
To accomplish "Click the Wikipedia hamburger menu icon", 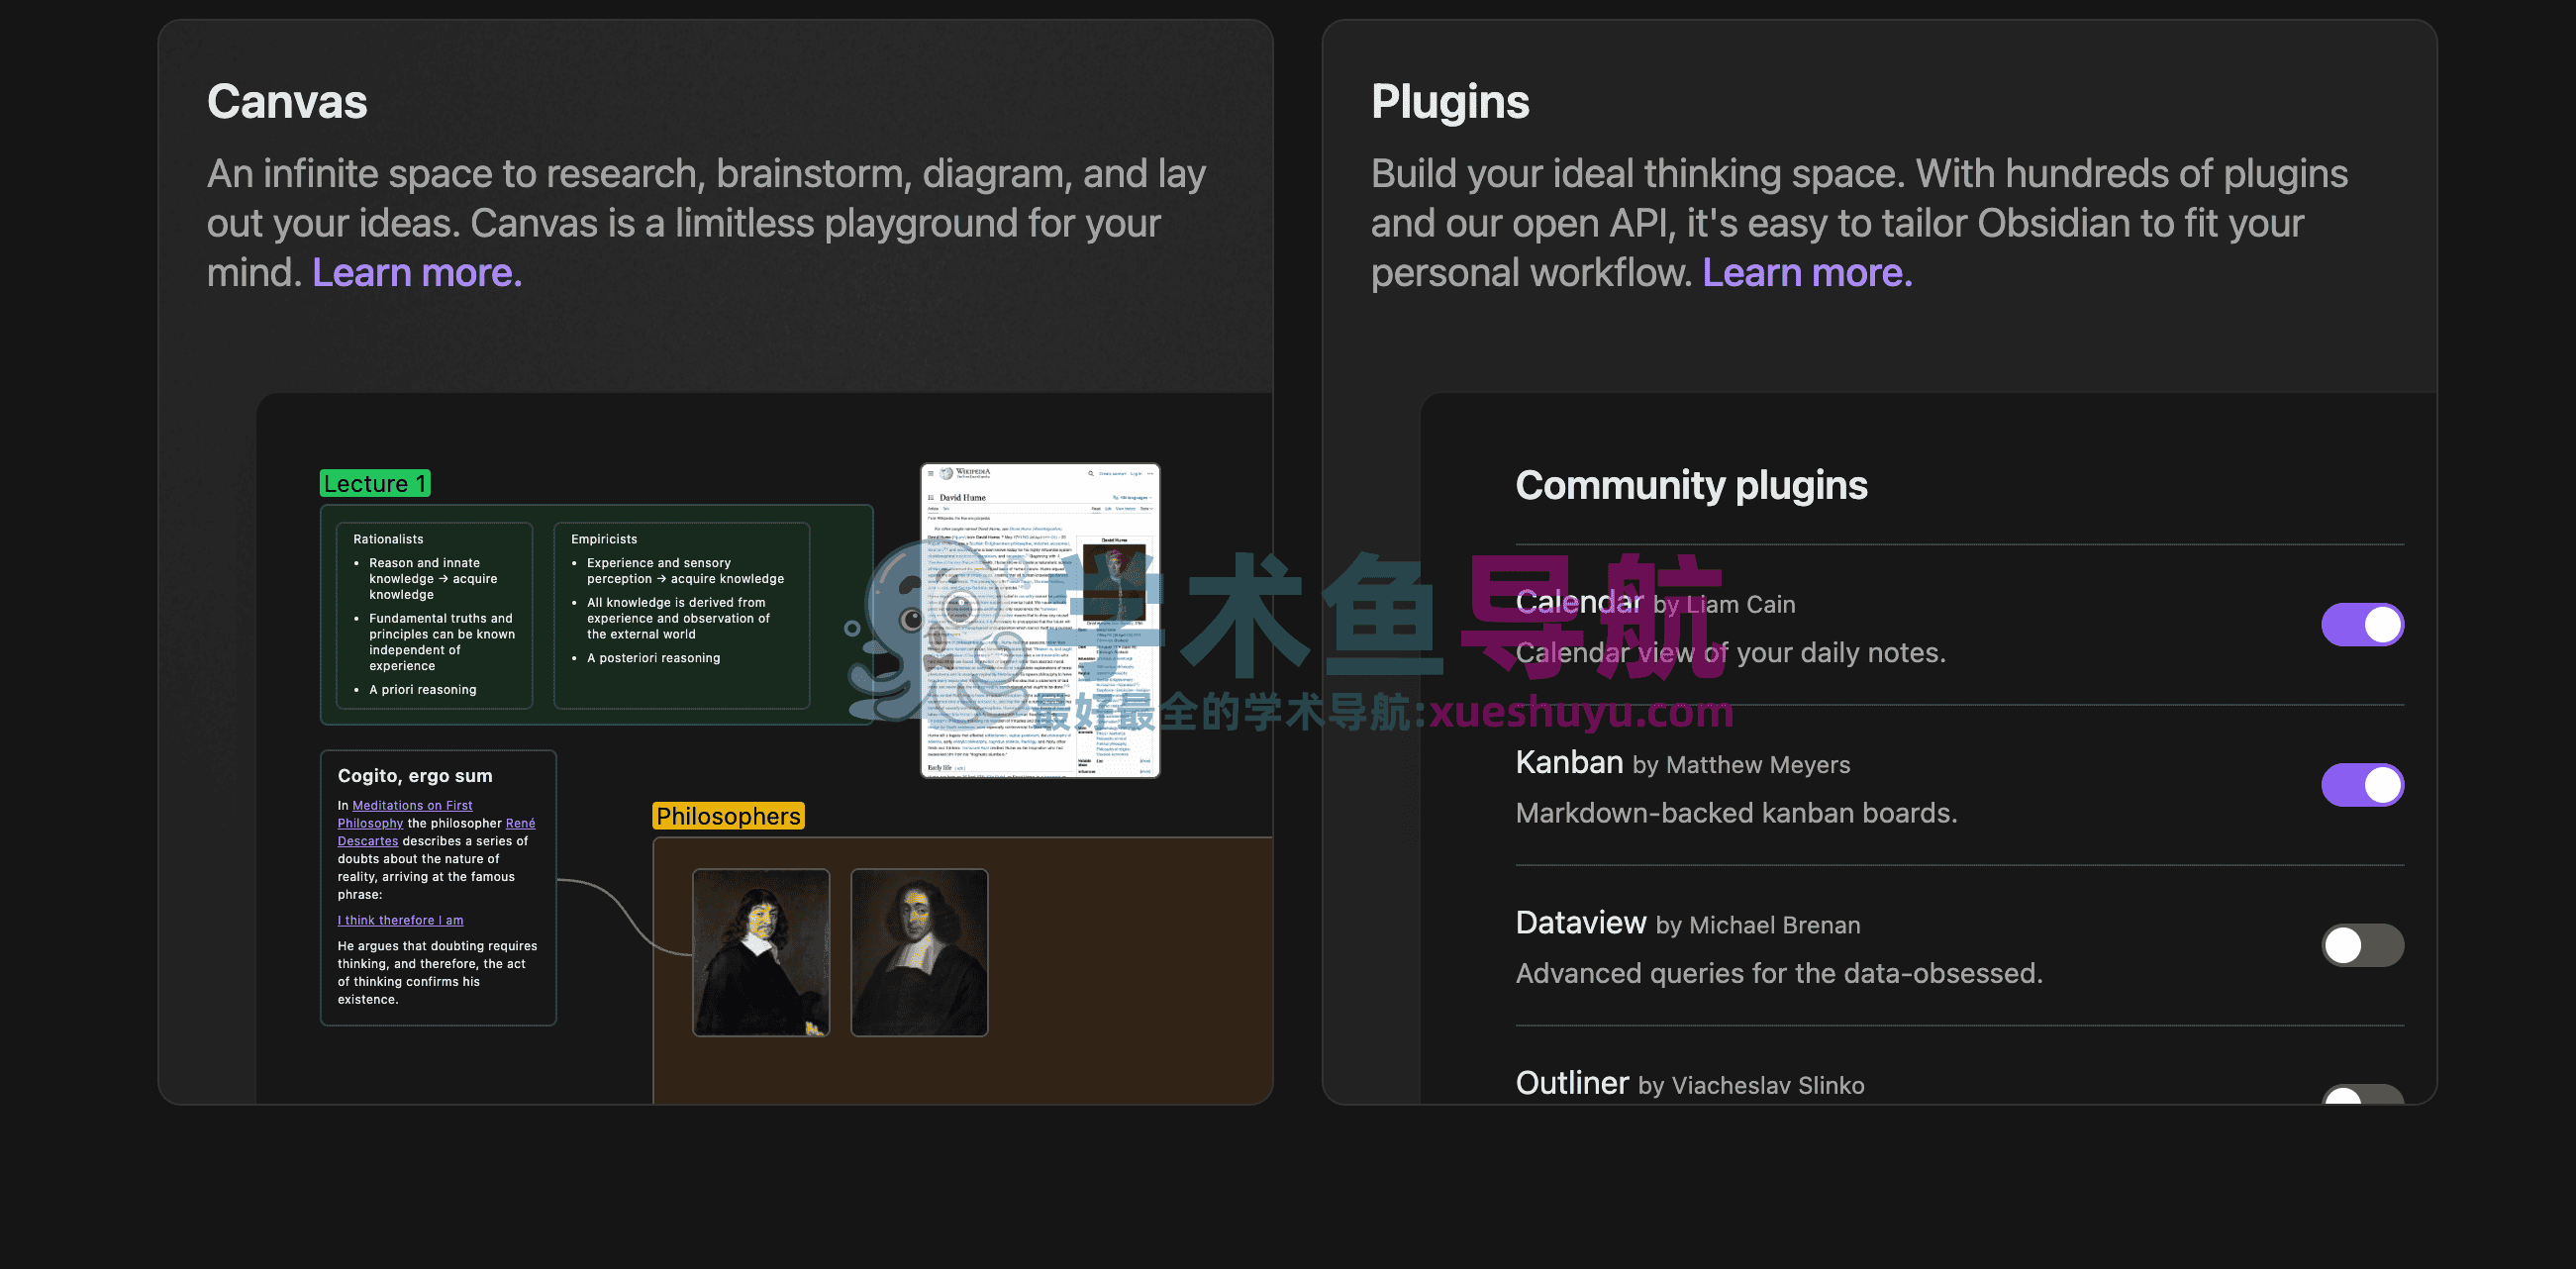I will click(931, 474).
